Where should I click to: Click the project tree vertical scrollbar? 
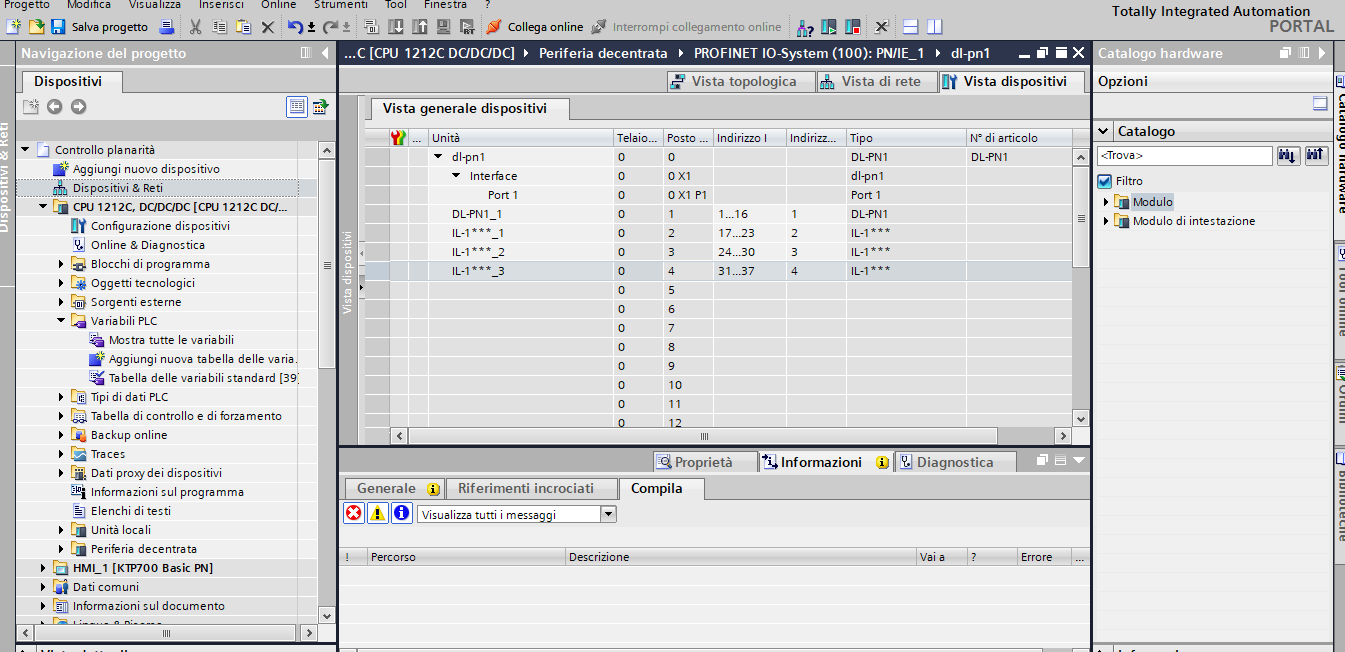(326, 265)
